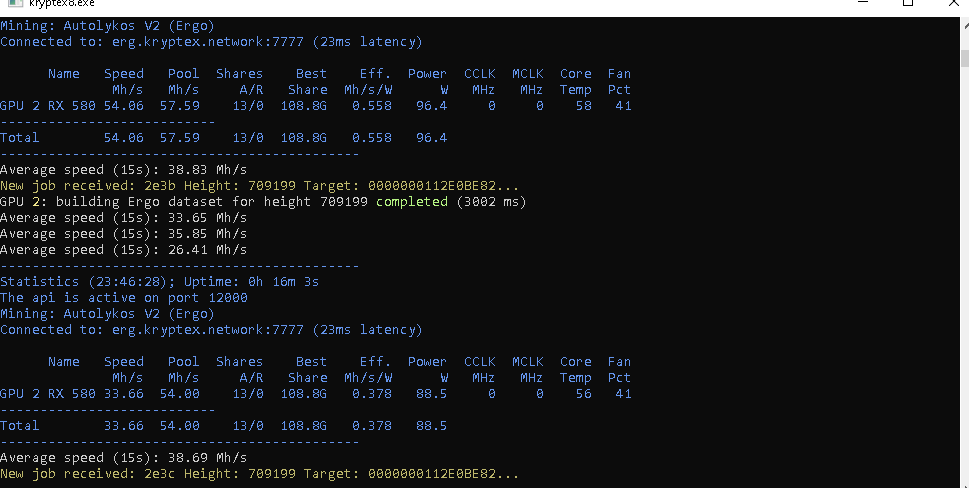Maximize the kryptex8.exe console window

(908, 2)
